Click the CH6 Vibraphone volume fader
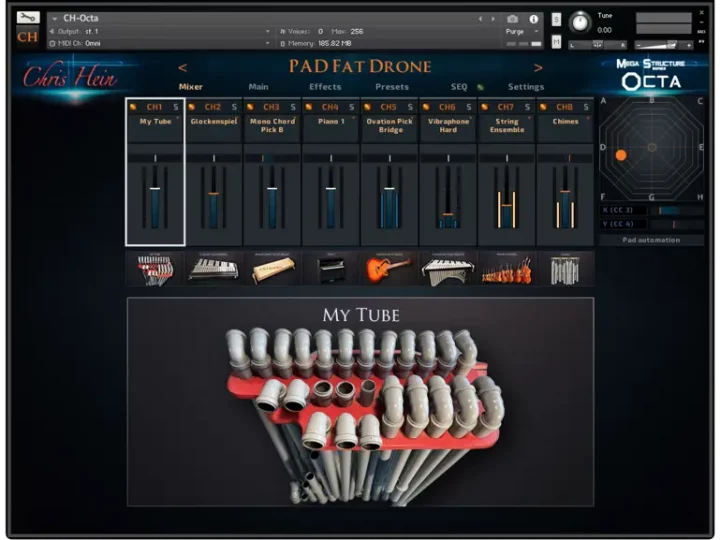 pyautogui.click(x=448, y=214)
